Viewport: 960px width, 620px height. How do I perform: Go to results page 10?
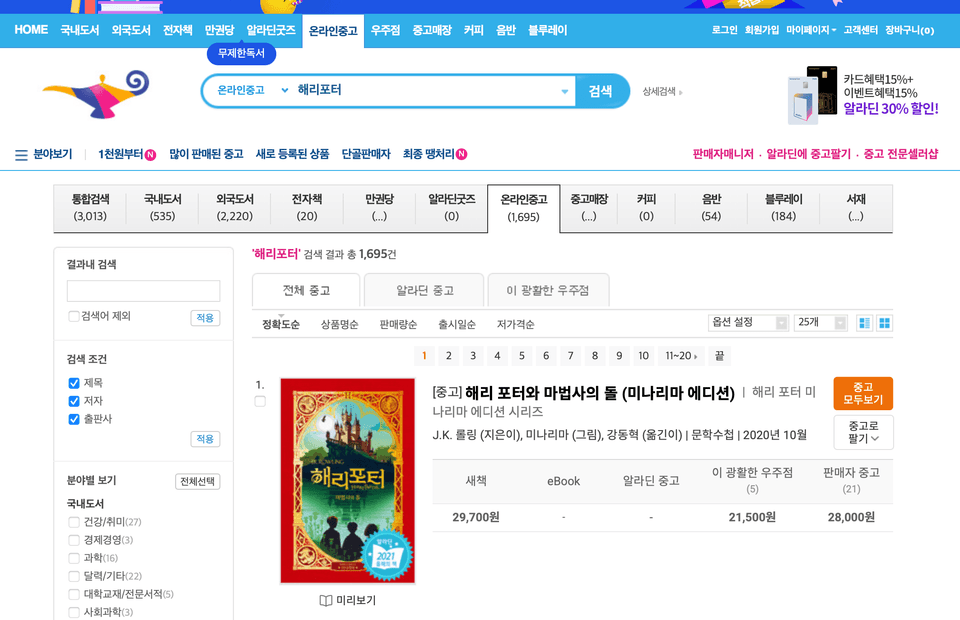click(643, 356)
